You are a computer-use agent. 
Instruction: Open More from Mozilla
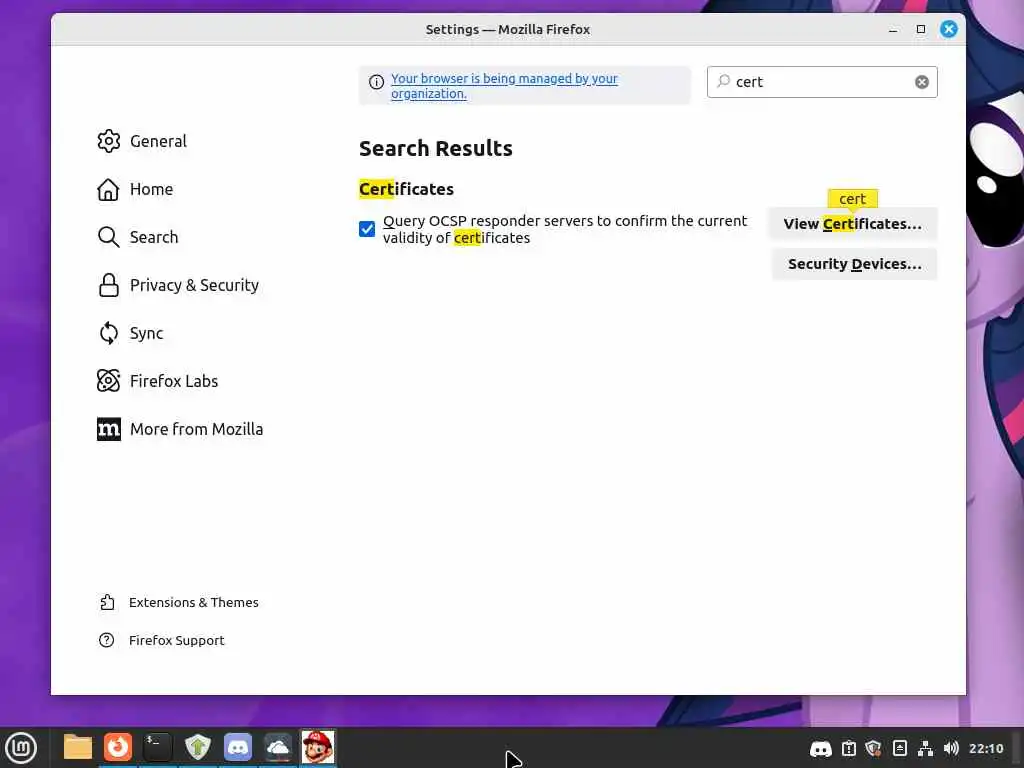coord(180,429)
